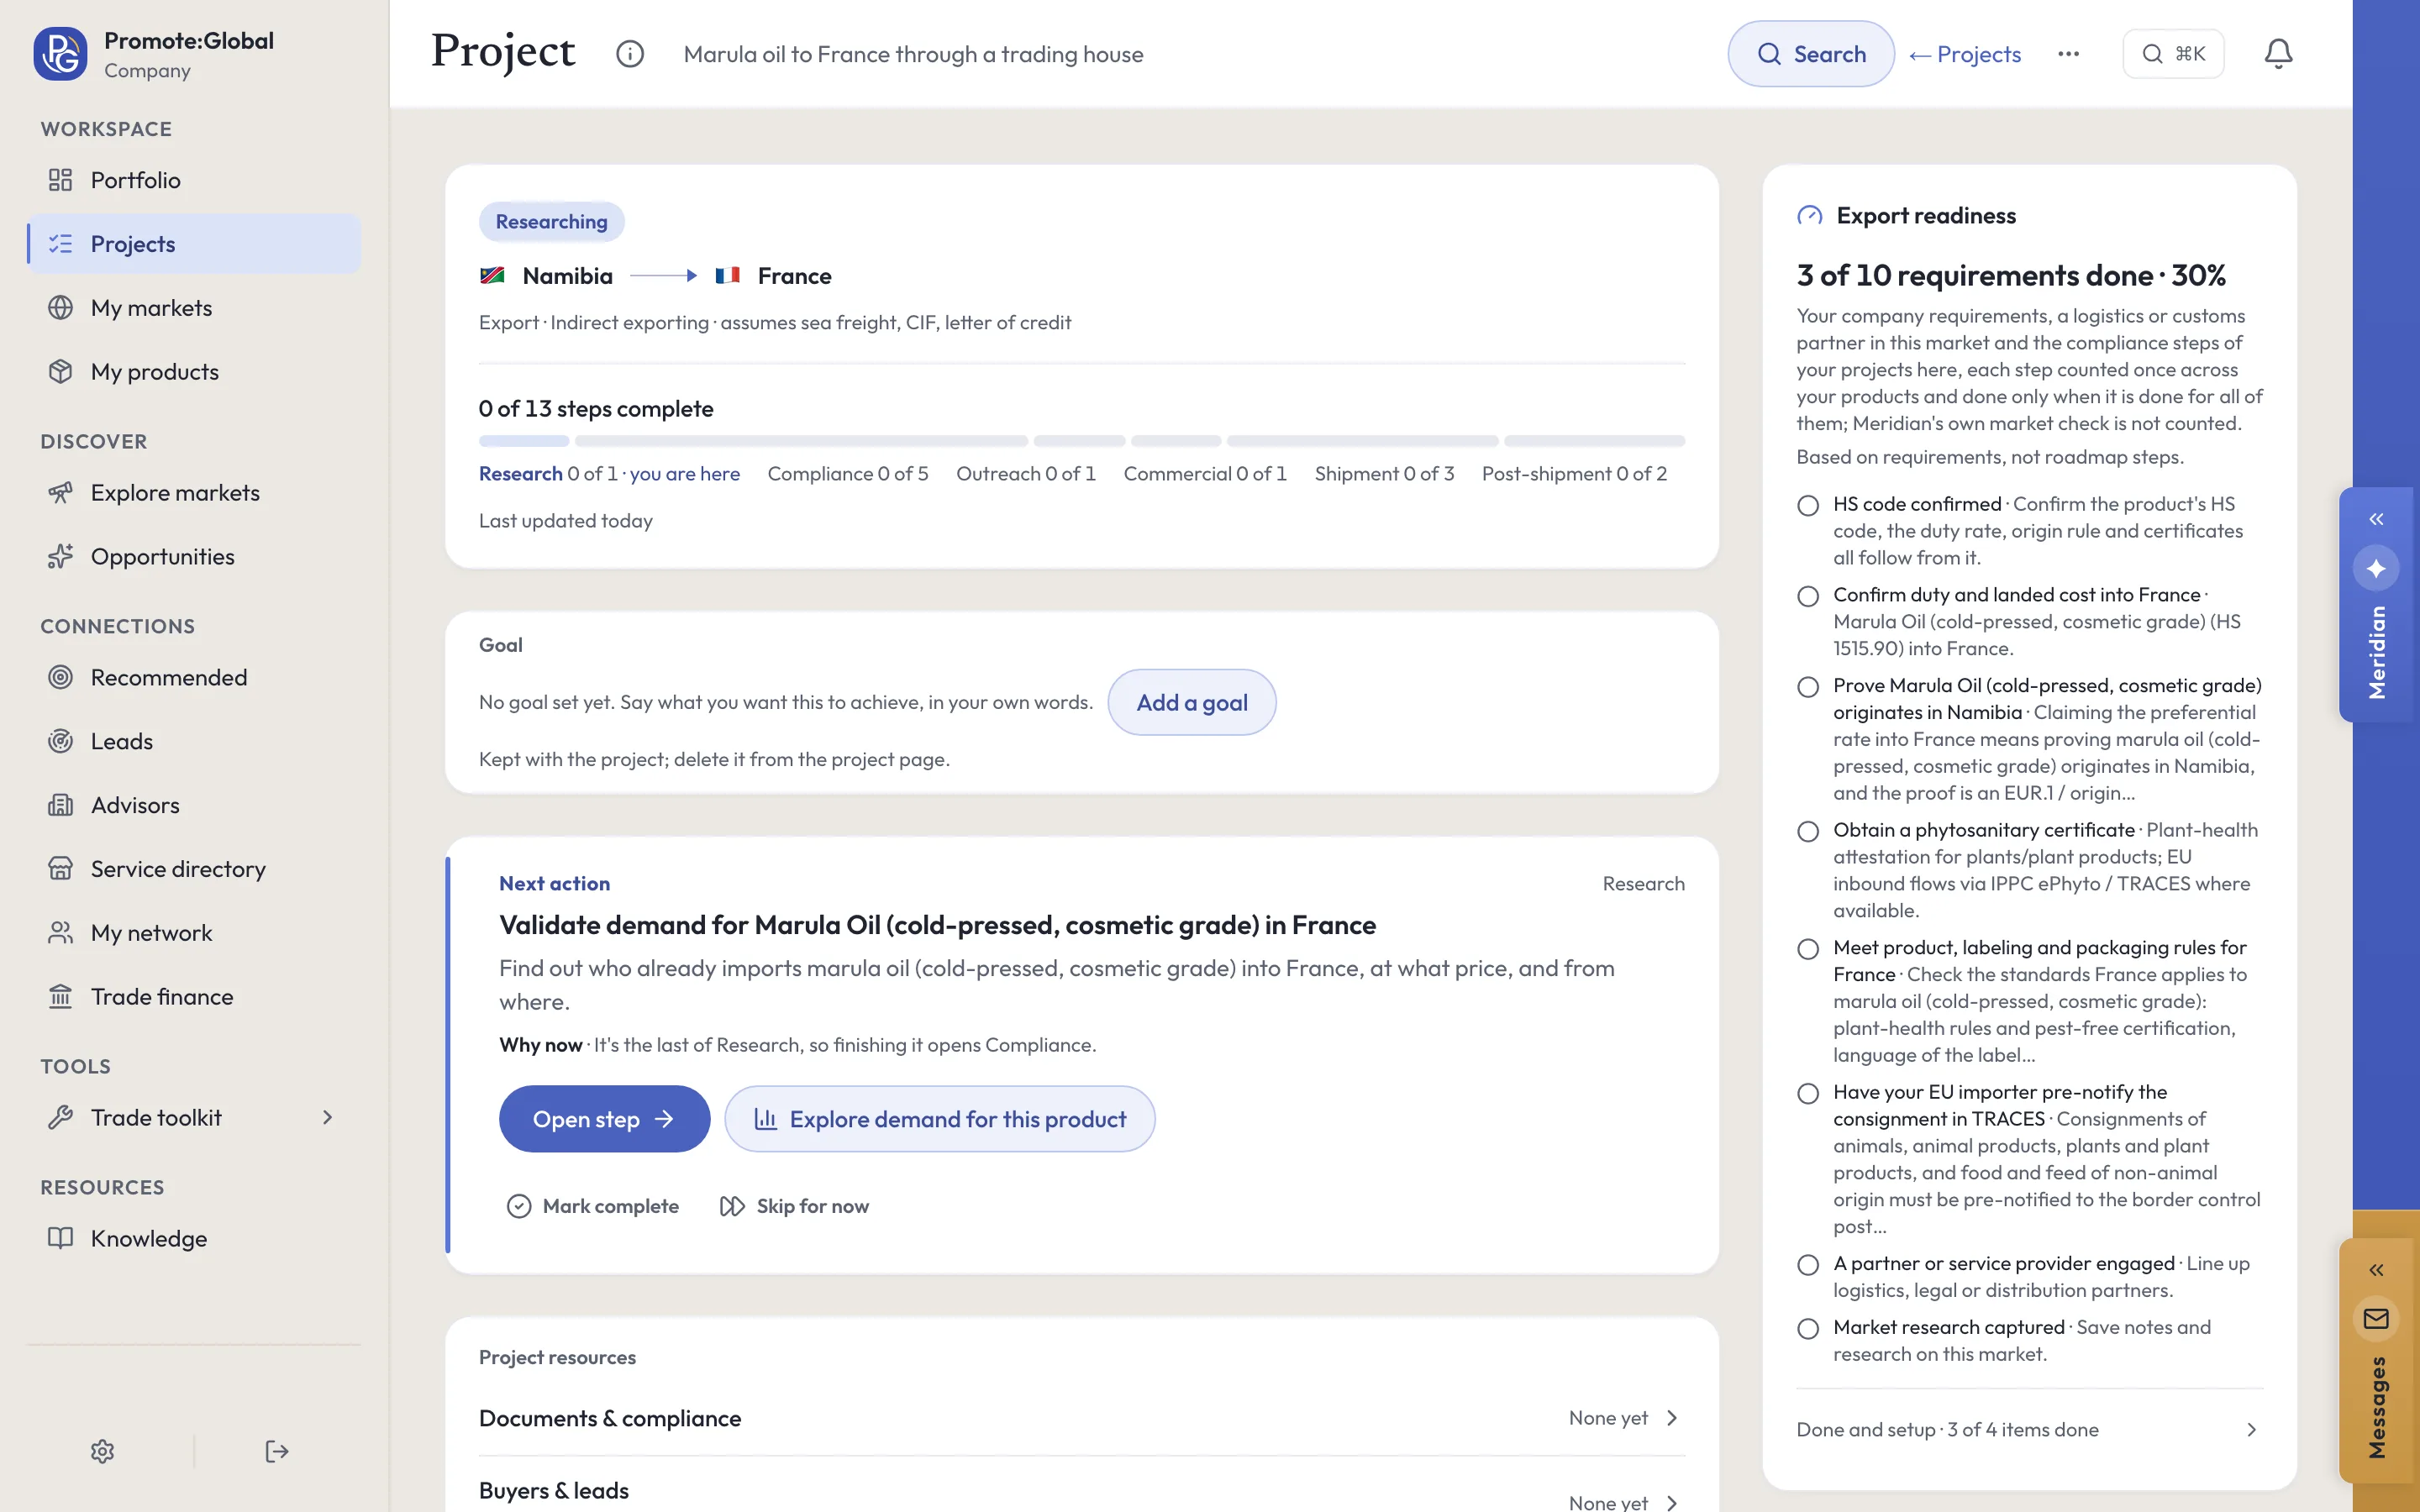Click the Service directory storefront icon
The image size is (2420, 1512).
pyautogui.click(x=60, y=868)
